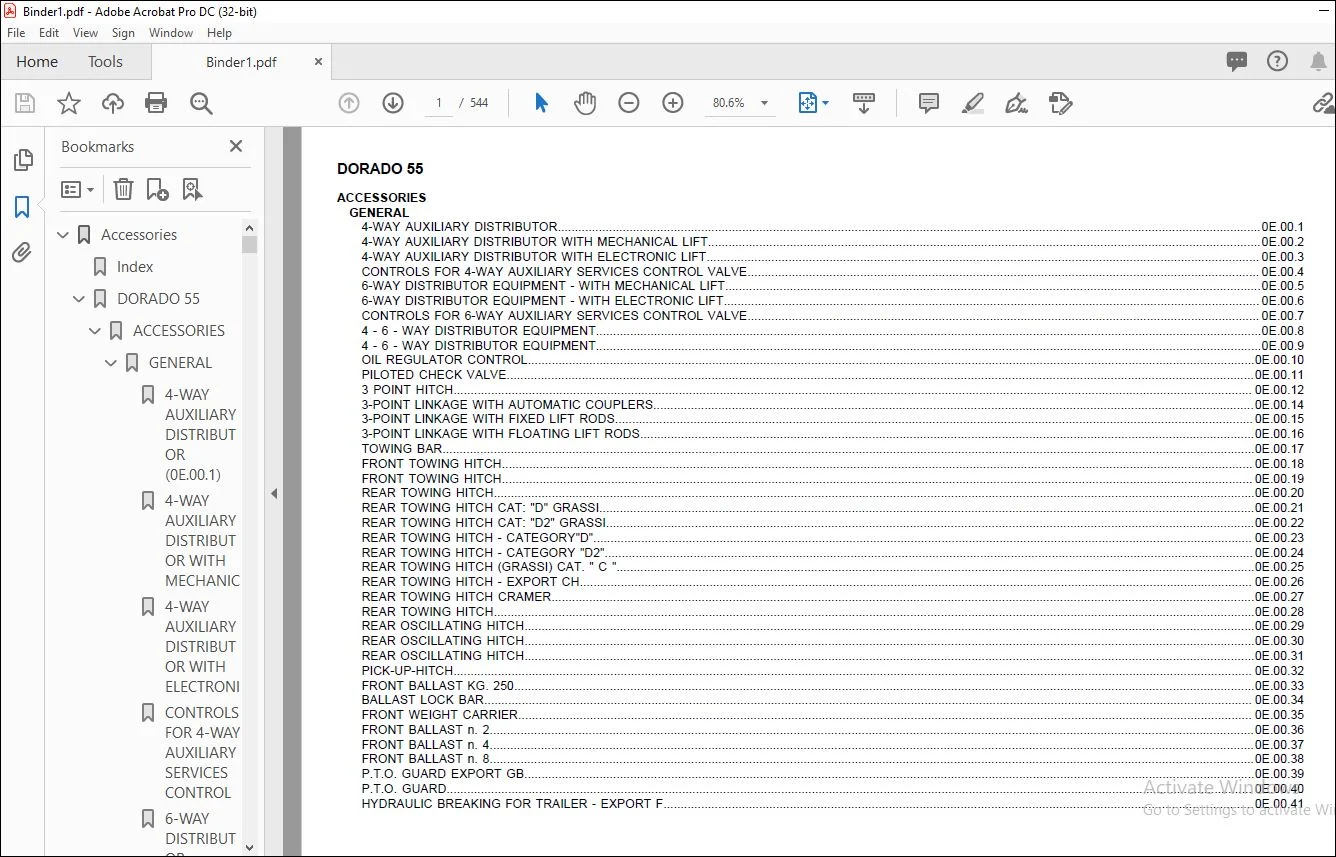Viewport: 1336px width, 857px height.
Task: Open the Sign menu
Action: pos(124,33)
